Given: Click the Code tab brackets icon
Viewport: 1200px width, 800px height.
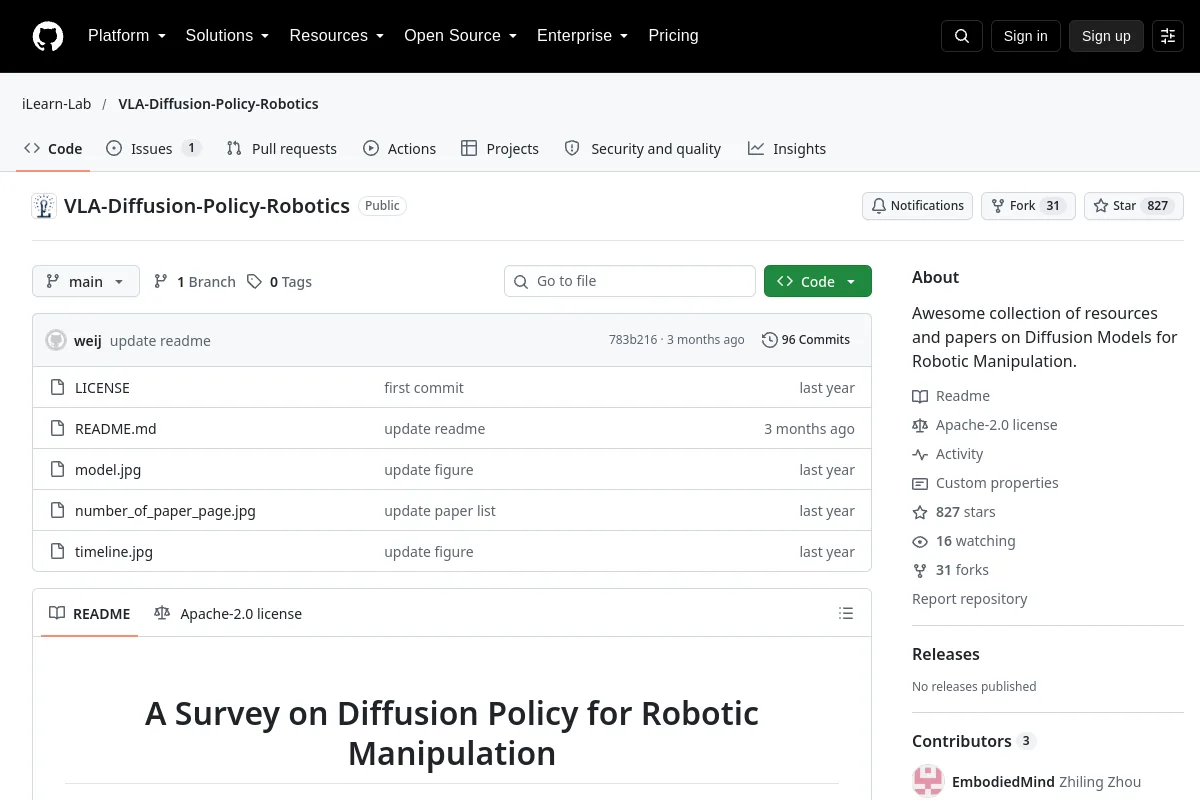Looking at the screenshot, I should click(x=32, y=148).
